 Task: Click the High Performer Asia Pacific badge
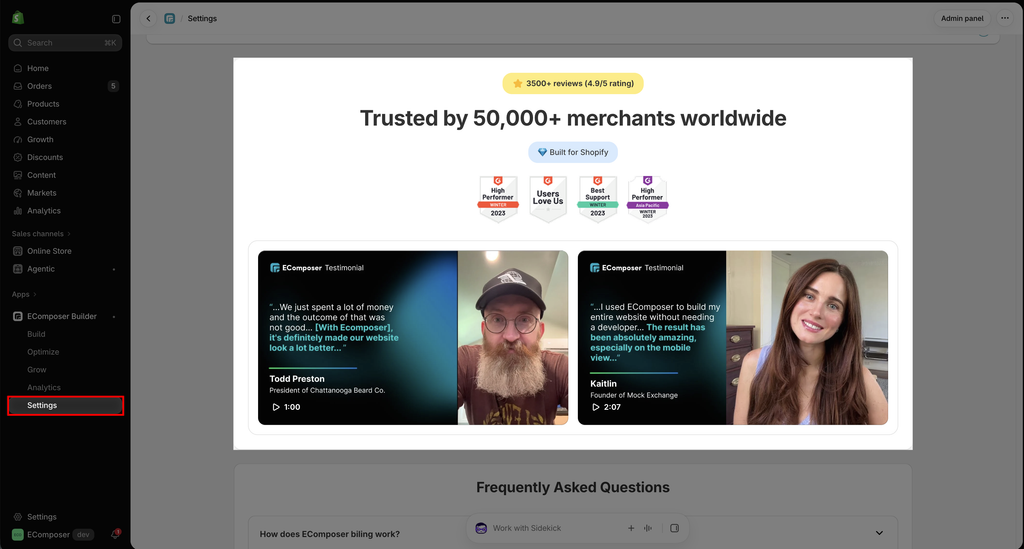pos(647,199)
